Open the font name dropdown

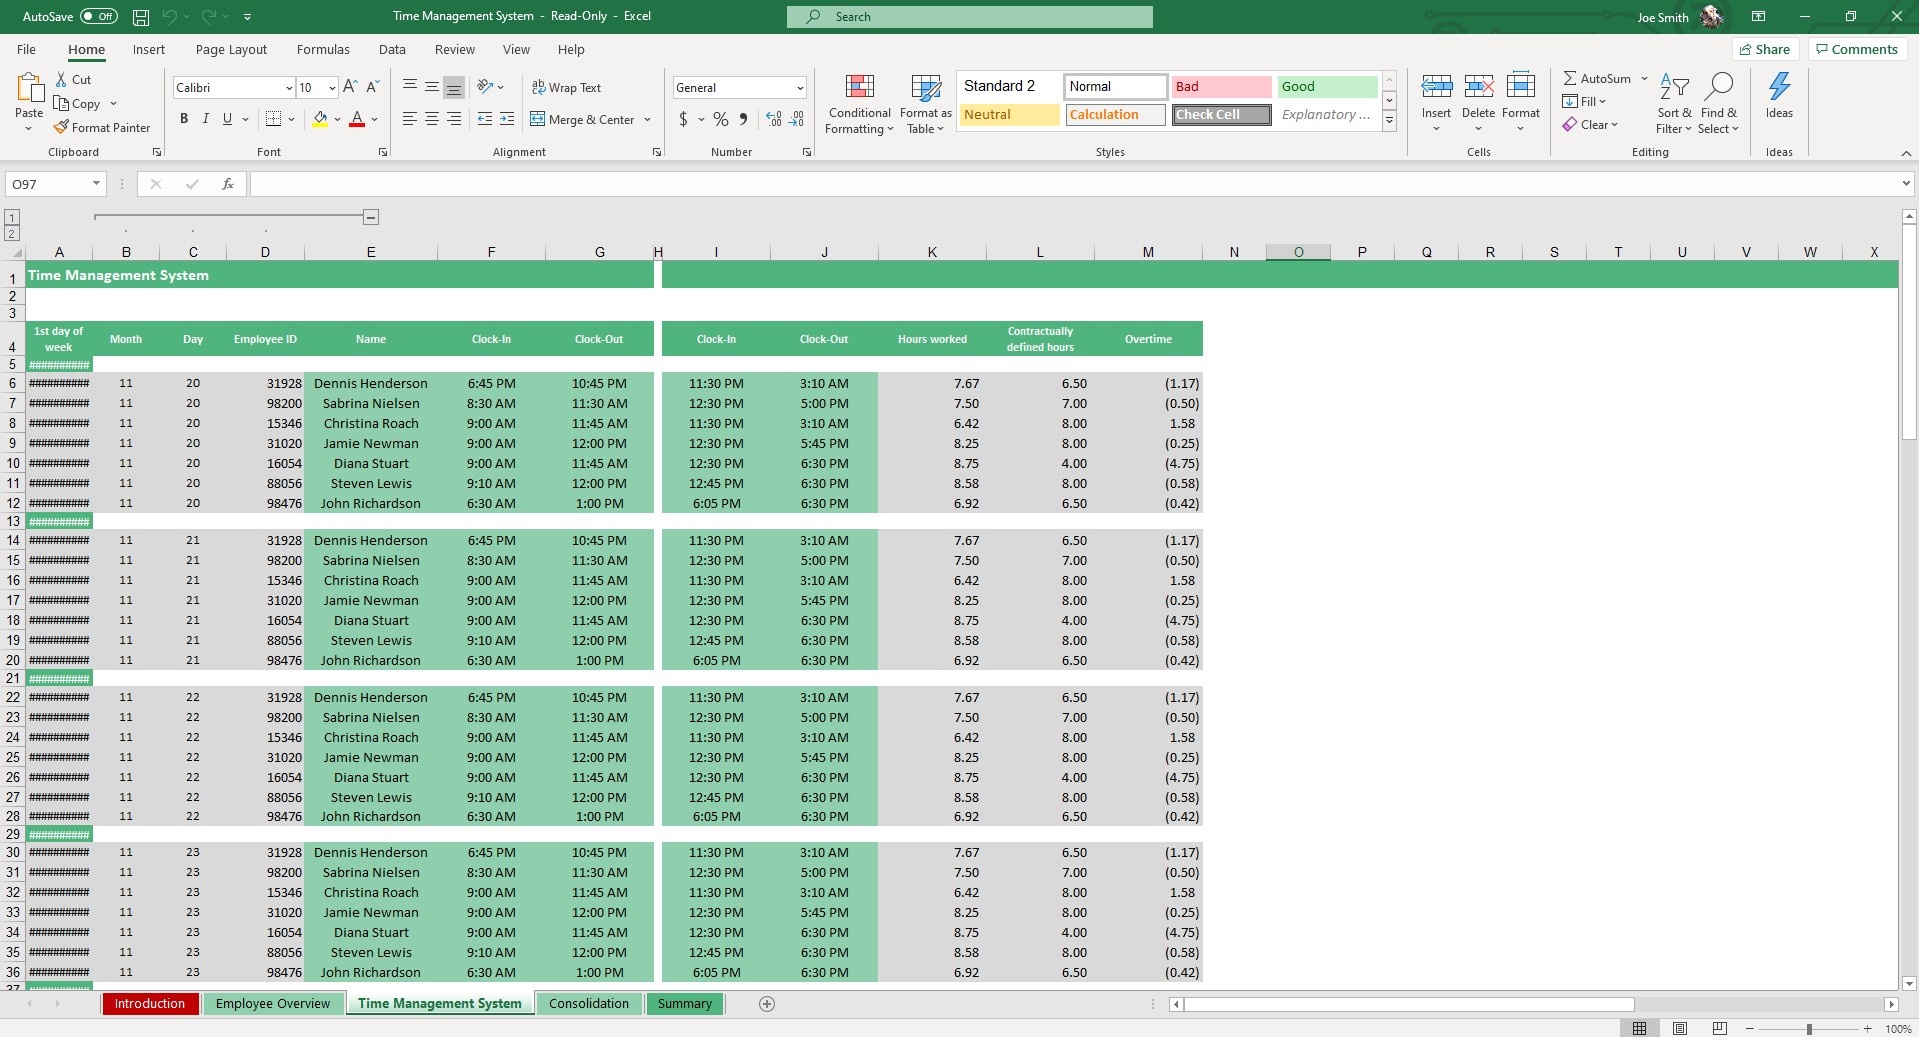coord(288,87)
